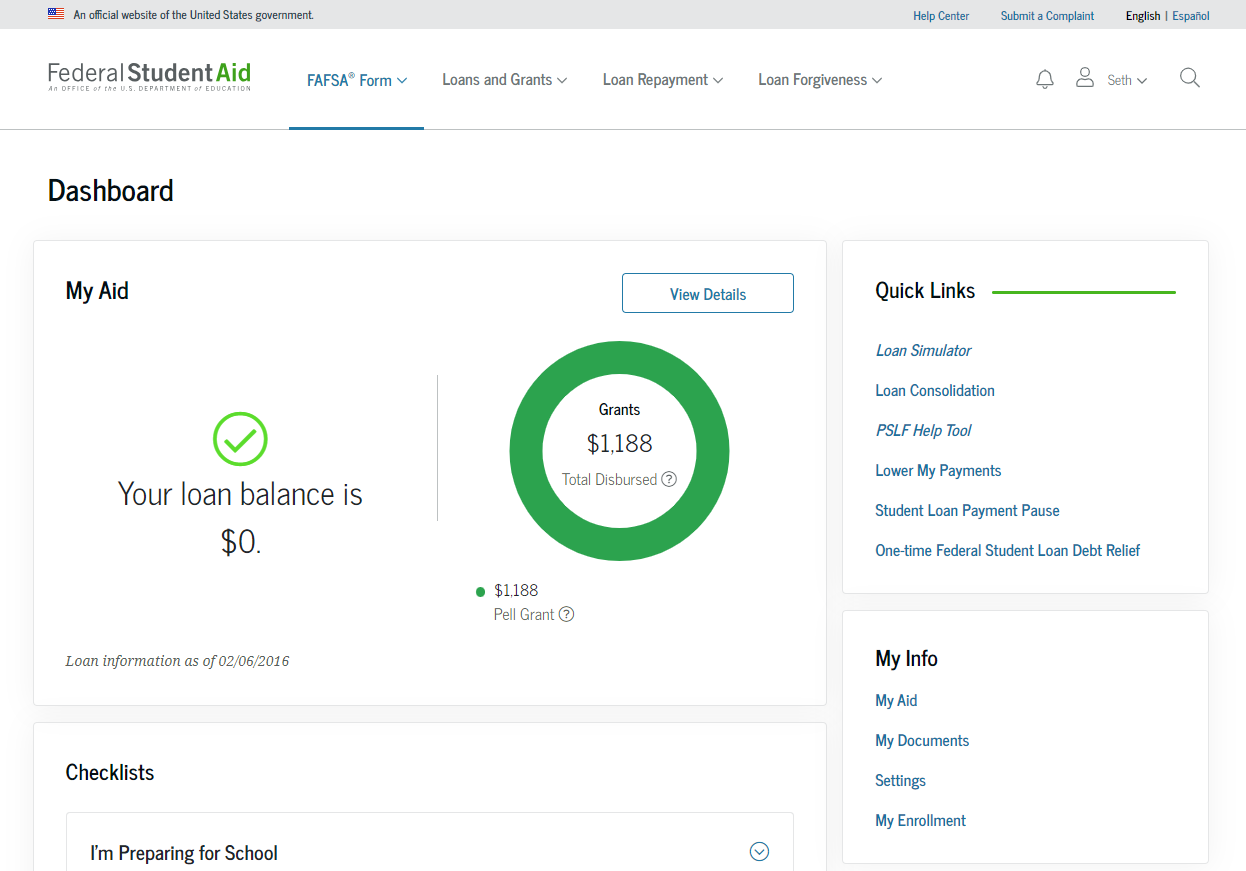
Task: Select English language option
Action: 1143,16
